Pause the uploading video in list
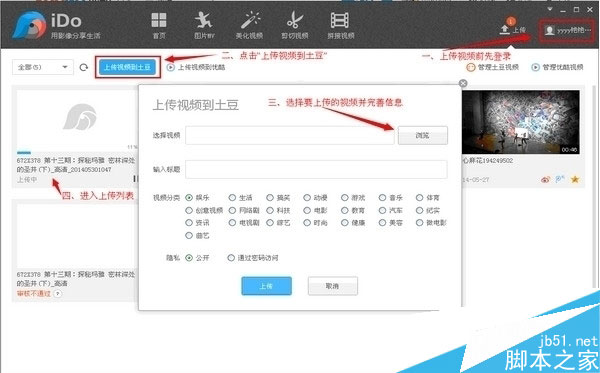The height and width of the screenshot is (373, 600). tap(135, 179)
